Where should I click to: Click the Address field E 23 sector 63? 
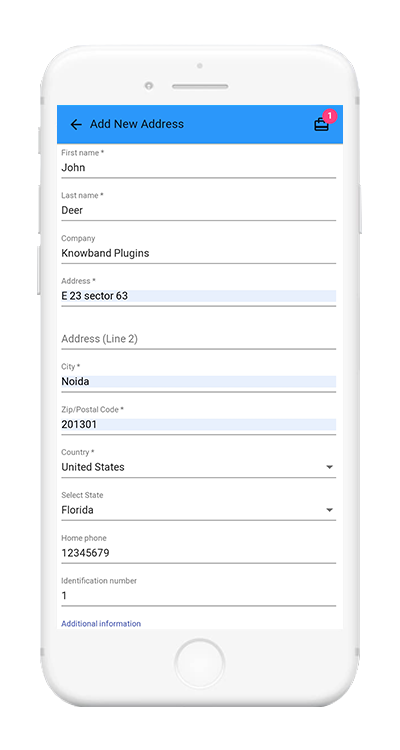pos(199,296)
